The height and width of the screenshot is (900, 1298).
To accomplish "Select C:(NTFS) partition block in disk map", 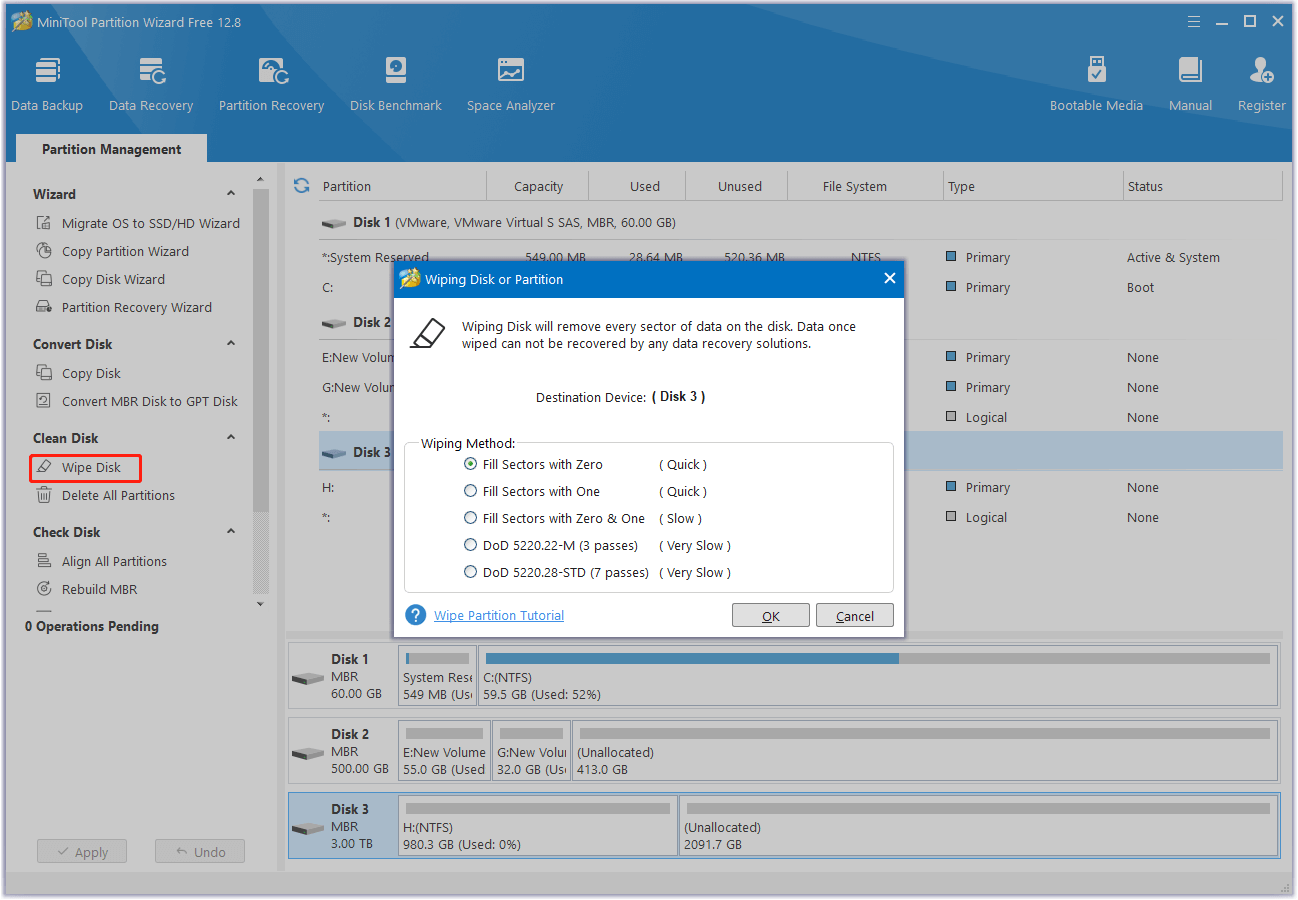I will pyautogui.click(x=877, y=675).
